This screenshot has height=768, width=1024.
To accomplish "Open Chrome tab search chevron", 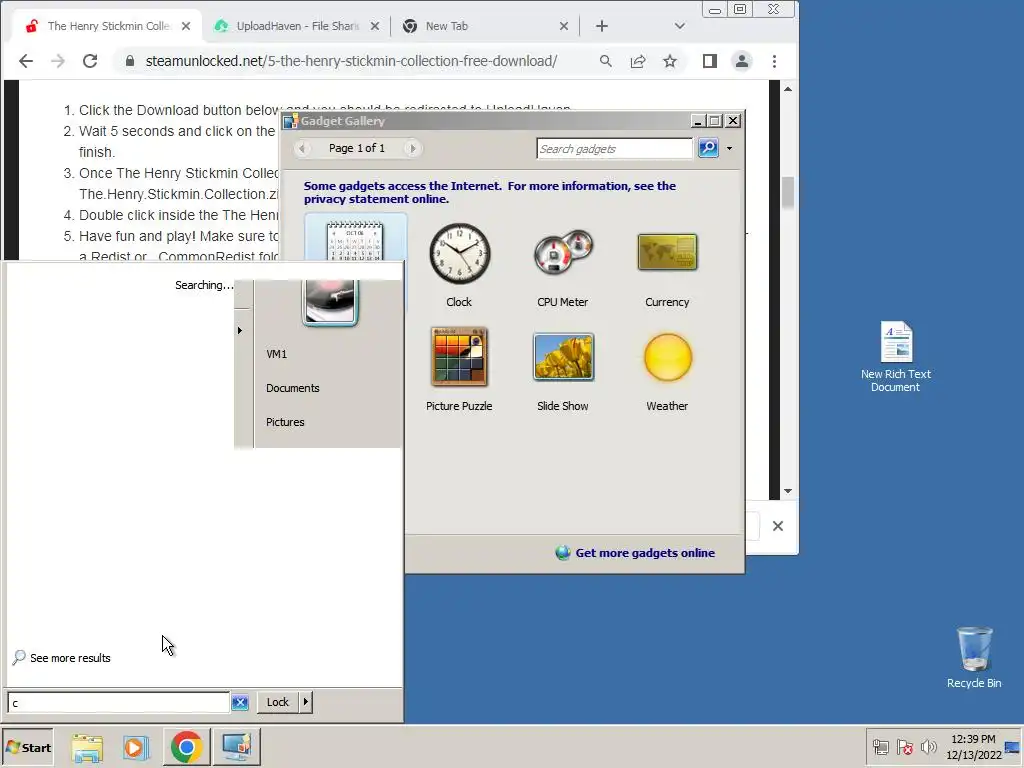I will [x=680, y=26].
